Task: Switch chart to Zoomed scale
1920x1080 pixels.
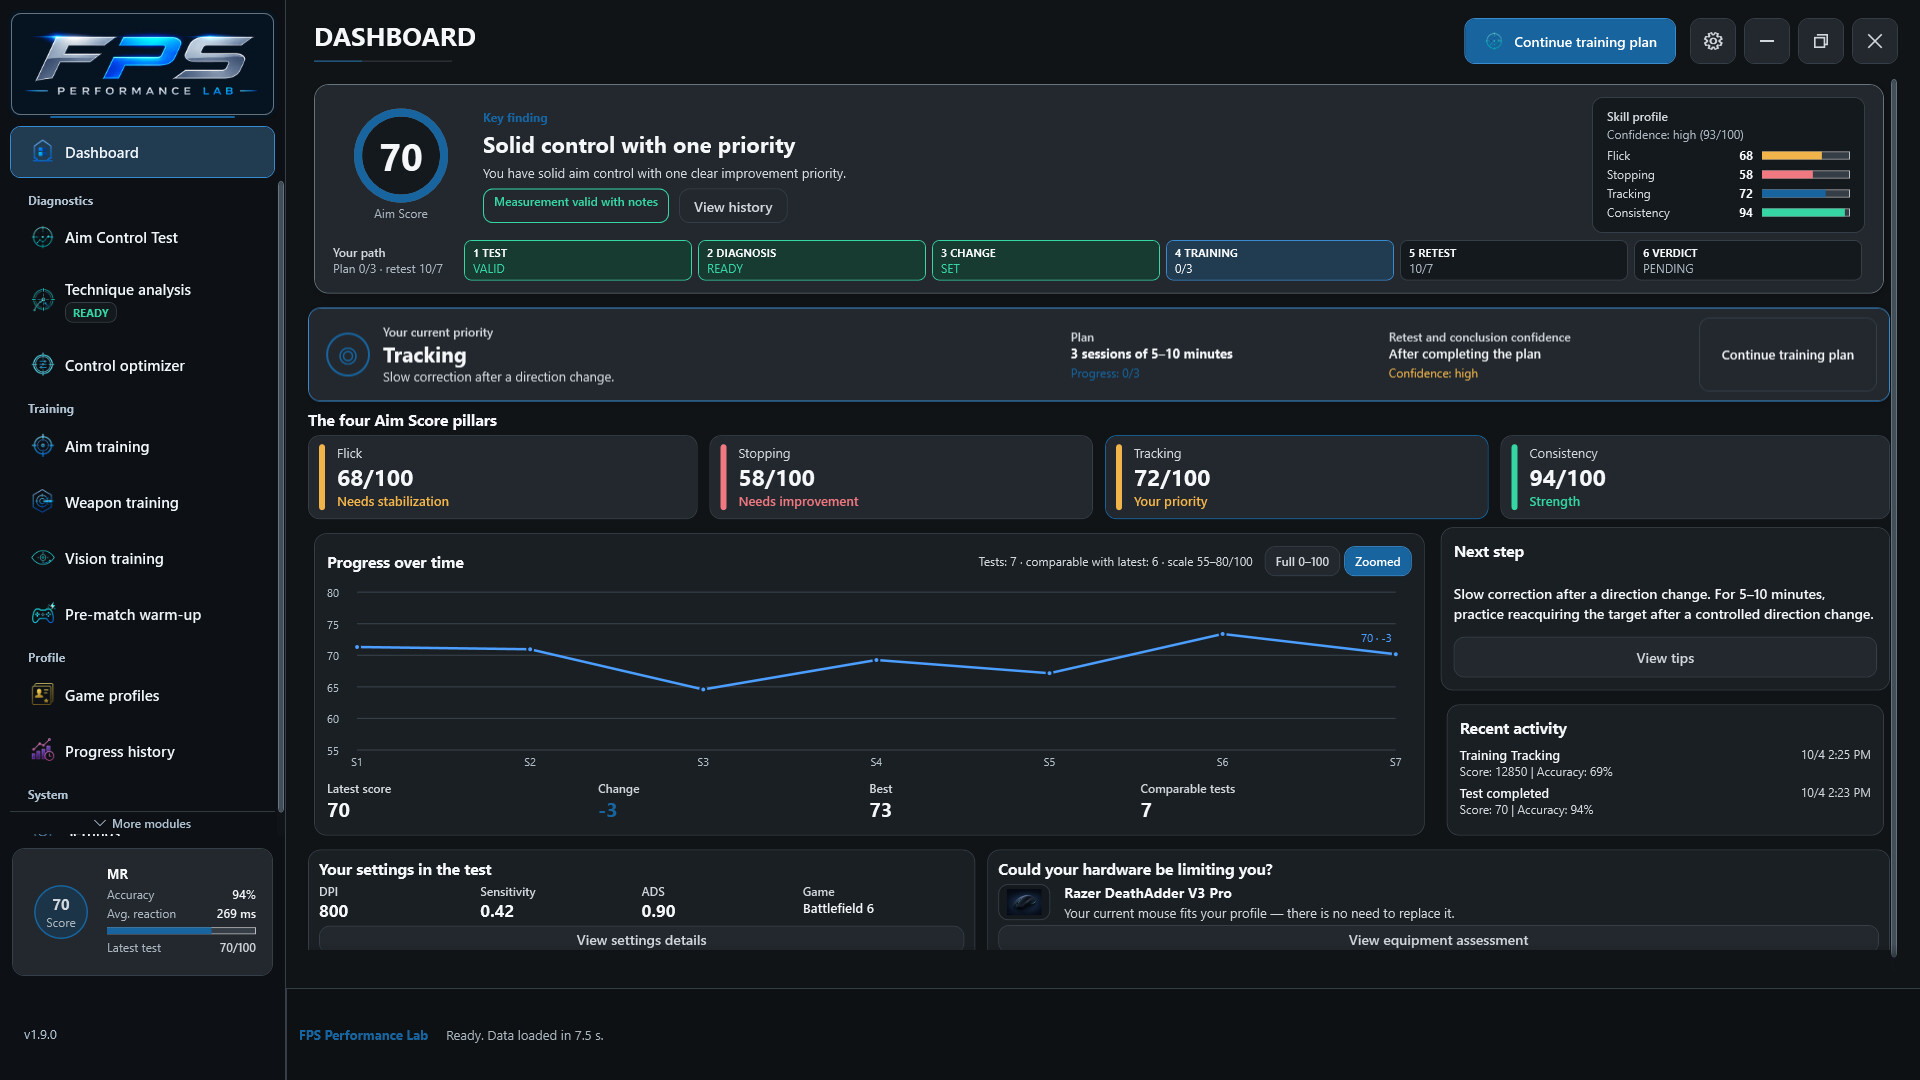Action: tap(1377, 562)
